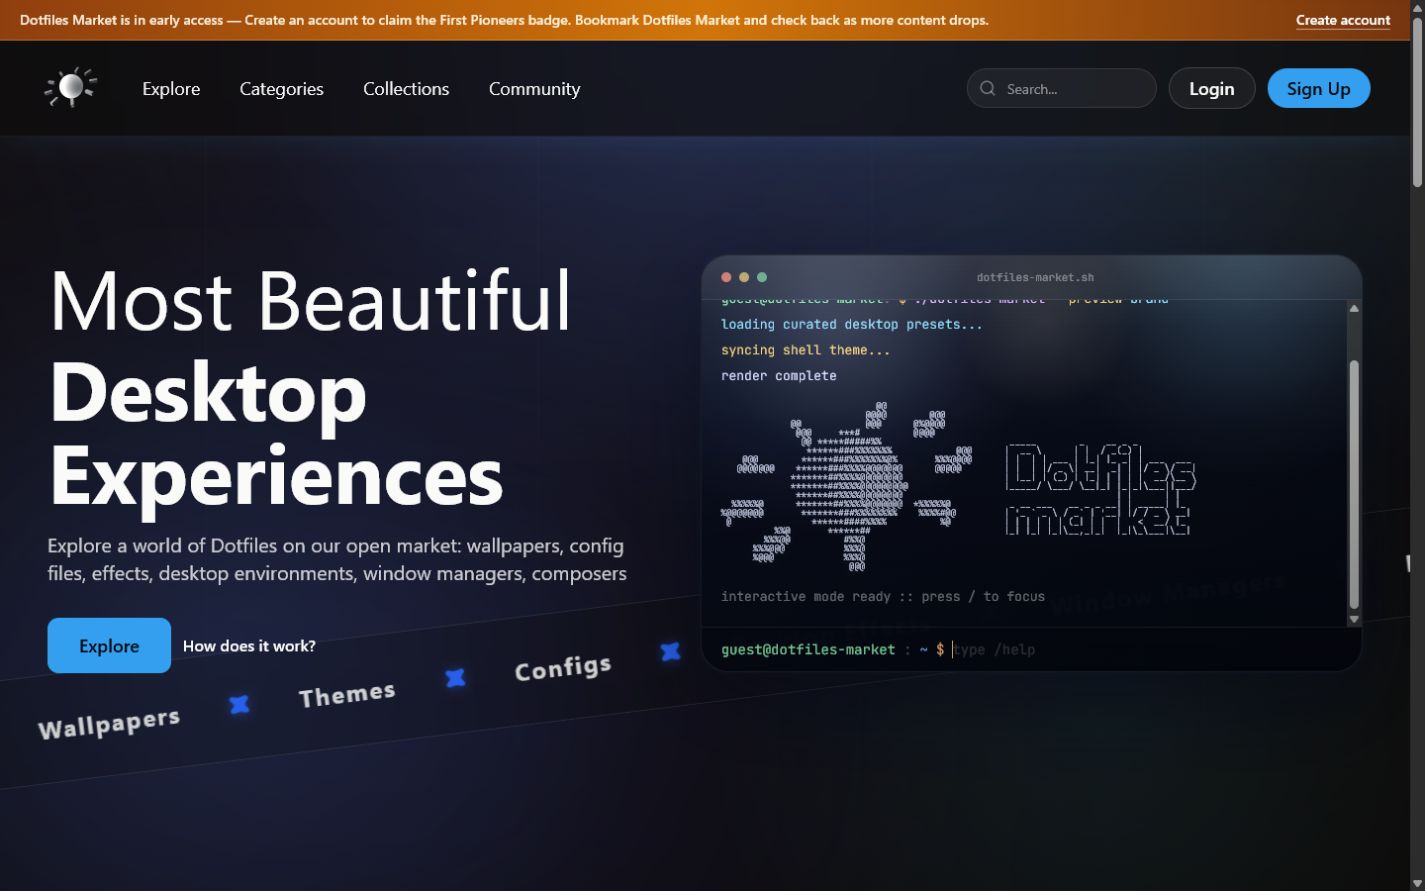Click the ASCII sun art in terminal
1425x891 pixels.
pyautogui.click(x=846, y=487)
